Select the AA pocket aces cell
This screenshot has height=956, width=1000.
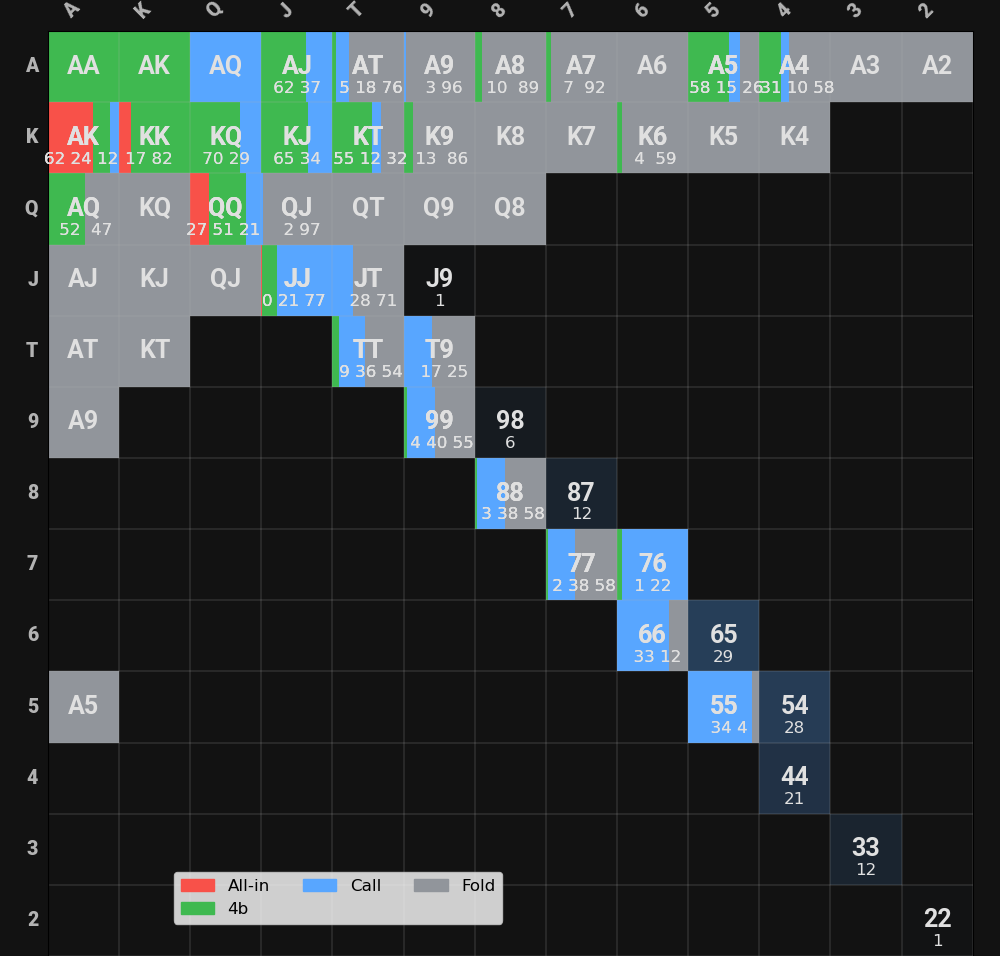point(83,67)
